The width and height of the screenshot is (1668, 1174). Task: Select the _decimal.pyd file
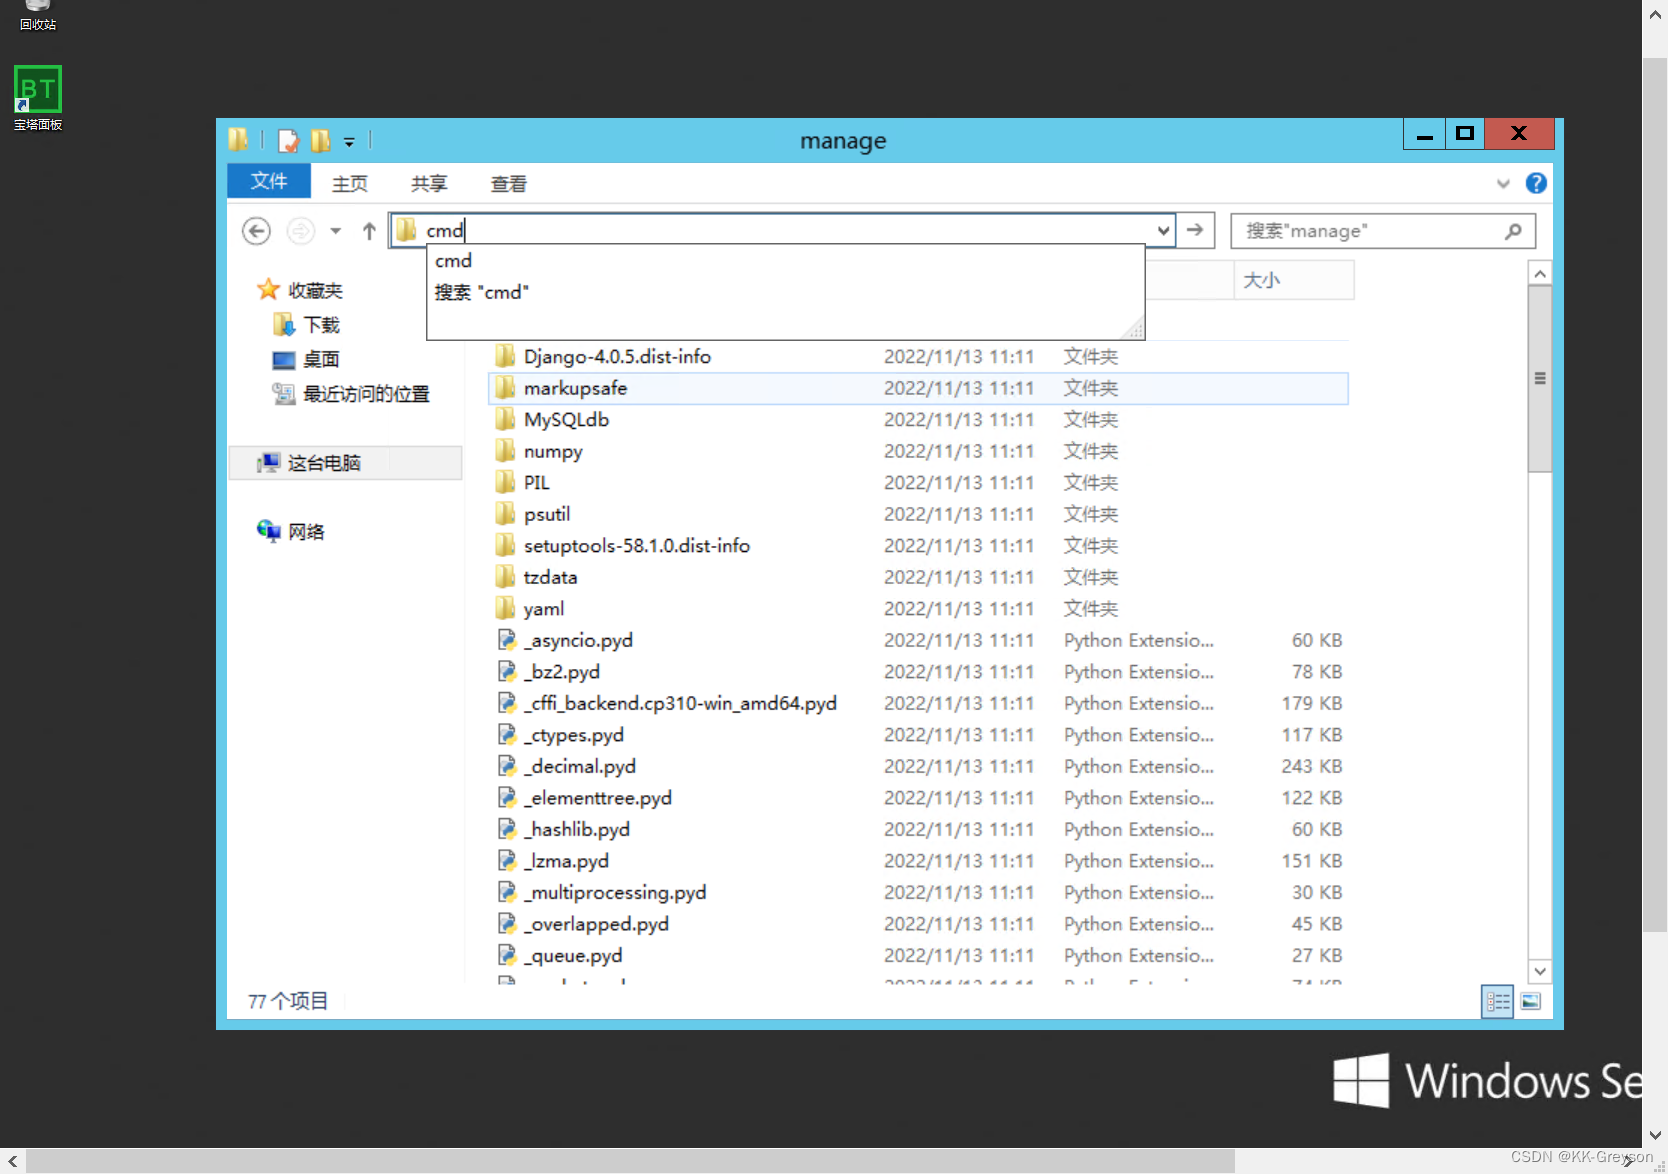917,766
